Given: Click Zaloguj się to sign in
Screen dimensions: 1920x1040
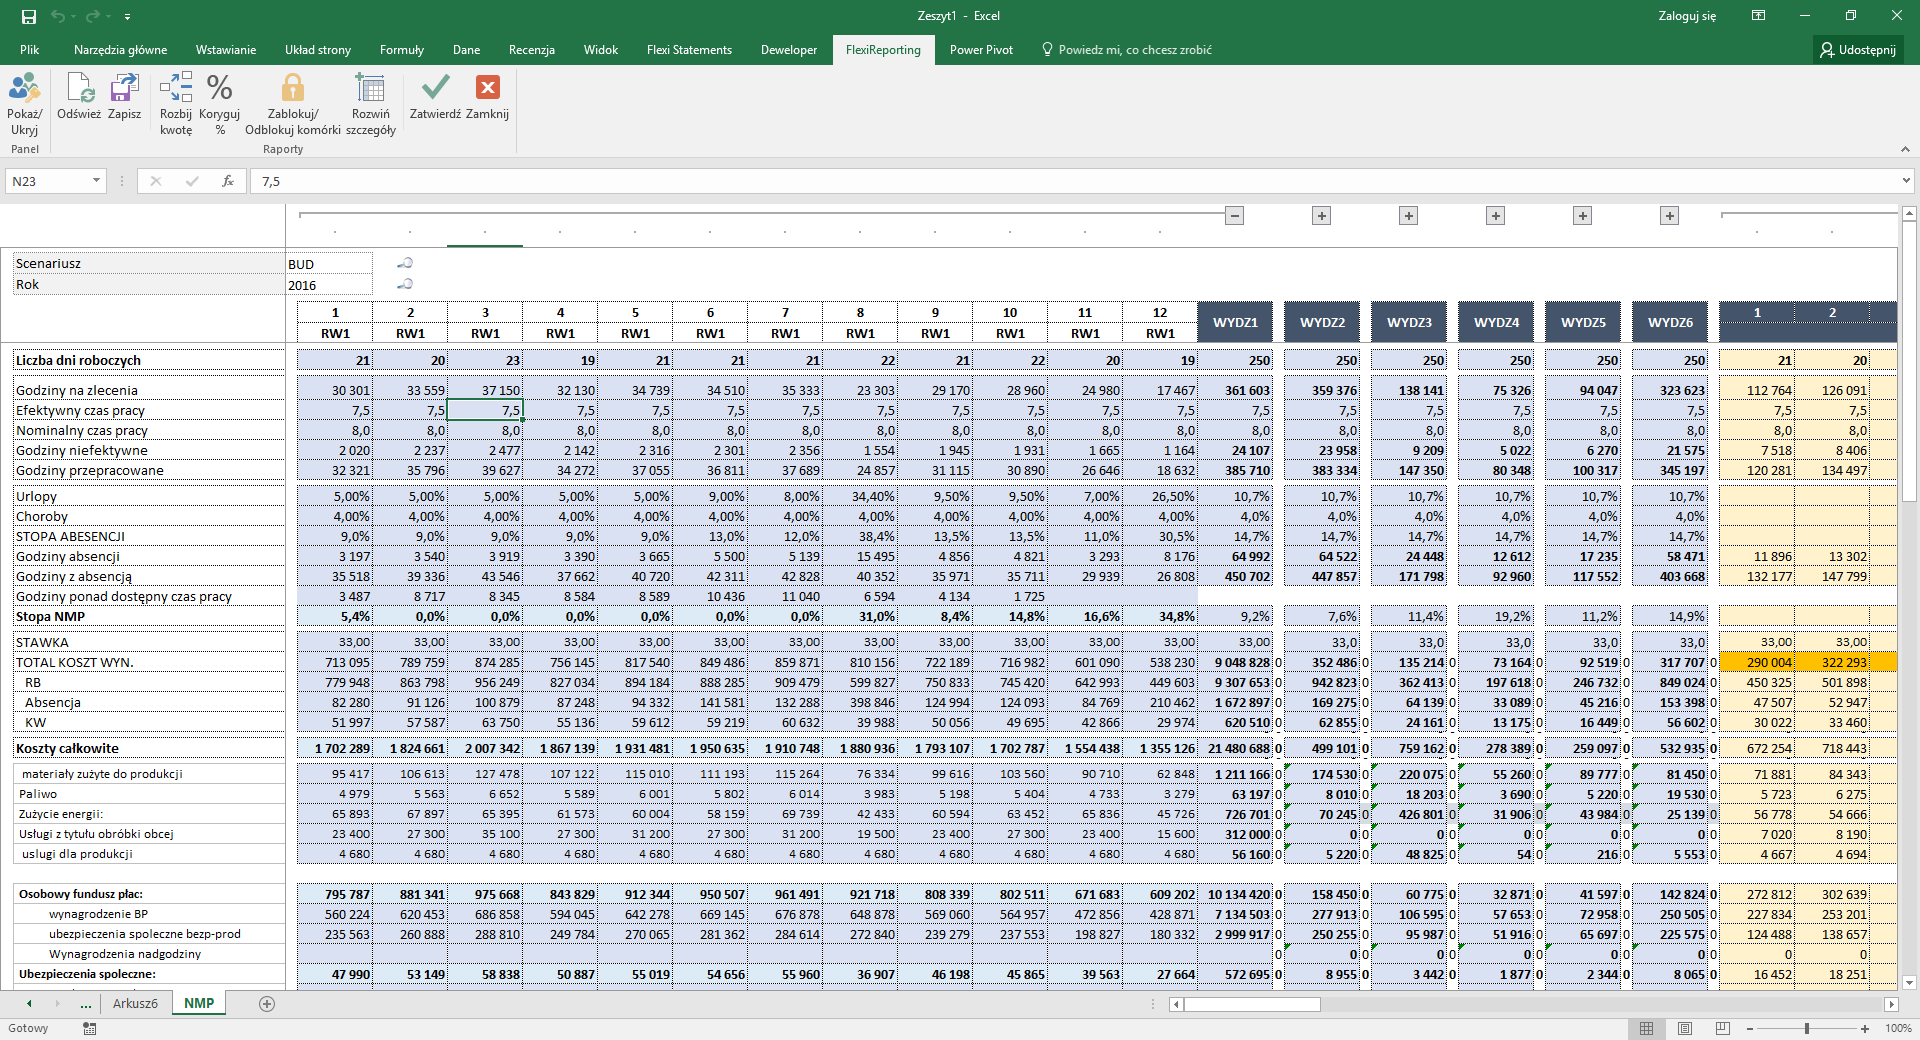Looking at the screenshot, I should pos(1687,16).
